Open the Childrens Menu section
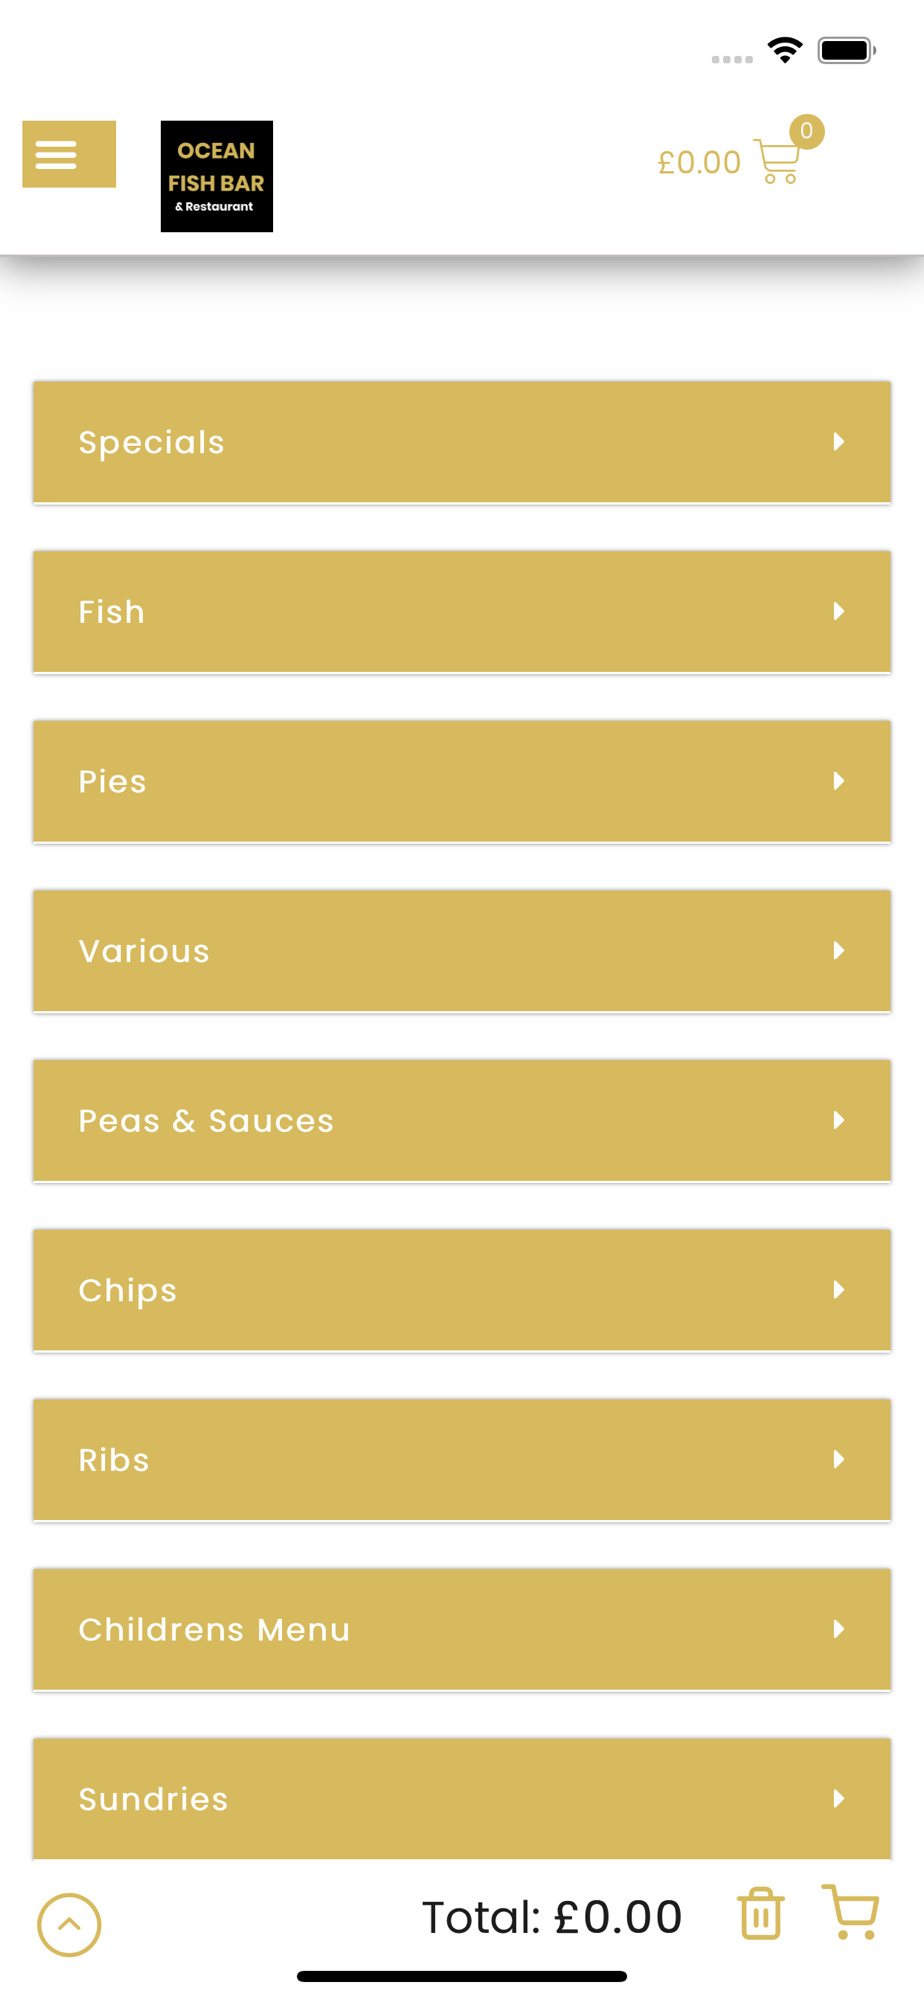Viewport: 924px width, 2000px height. click(462, 1630)
